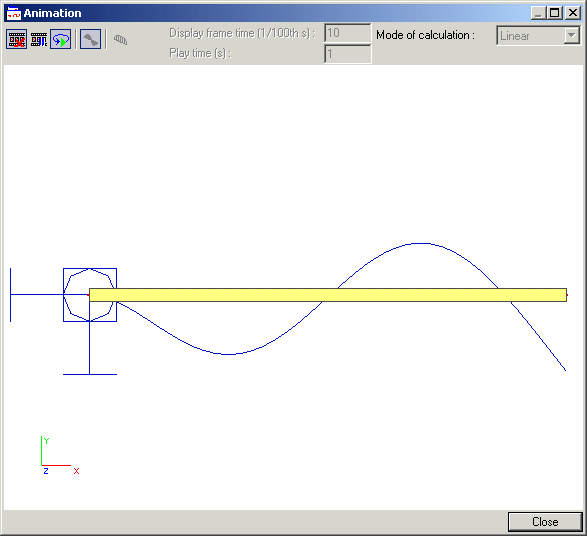Select the Linear combo box text
Viewport: 587px width, 536px height.
coord(515,36)
